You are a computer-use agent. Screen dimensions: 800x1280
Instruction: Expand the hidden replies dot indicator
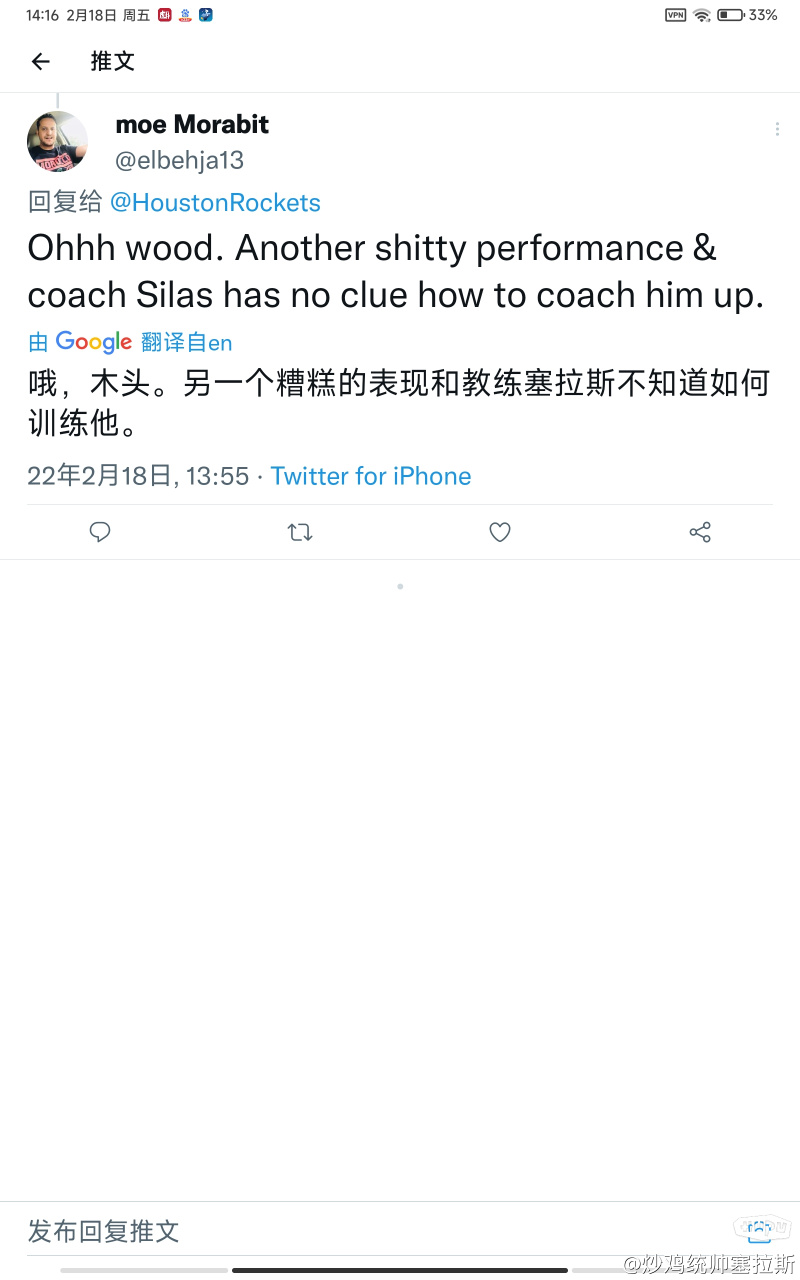coord(400,586)
